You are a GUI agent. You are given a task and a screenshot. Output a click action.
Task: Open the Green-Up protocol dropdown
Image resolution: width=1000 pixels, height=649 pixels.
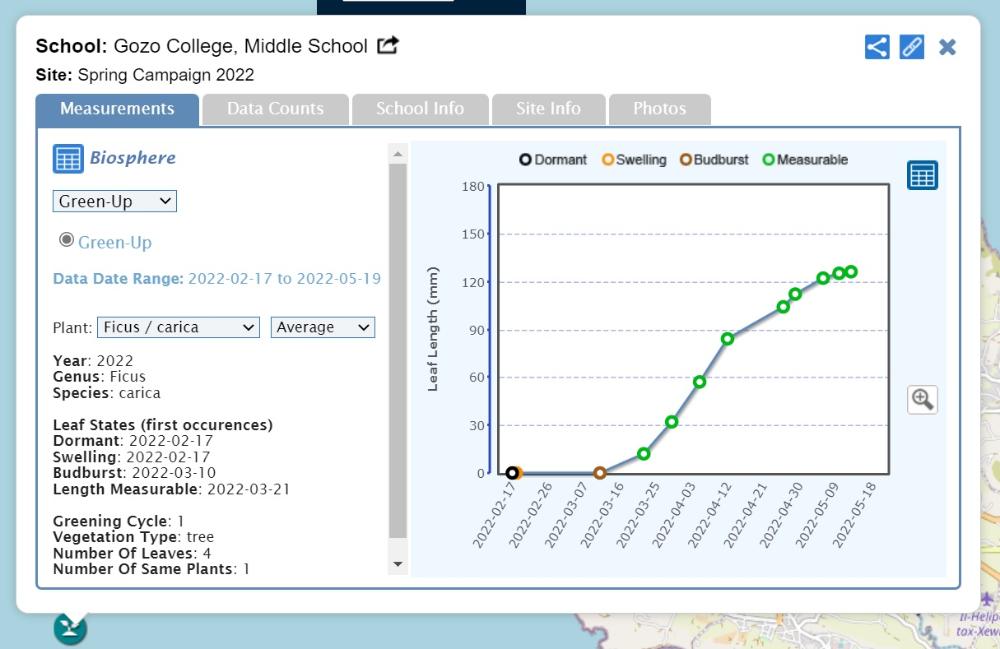115,201
